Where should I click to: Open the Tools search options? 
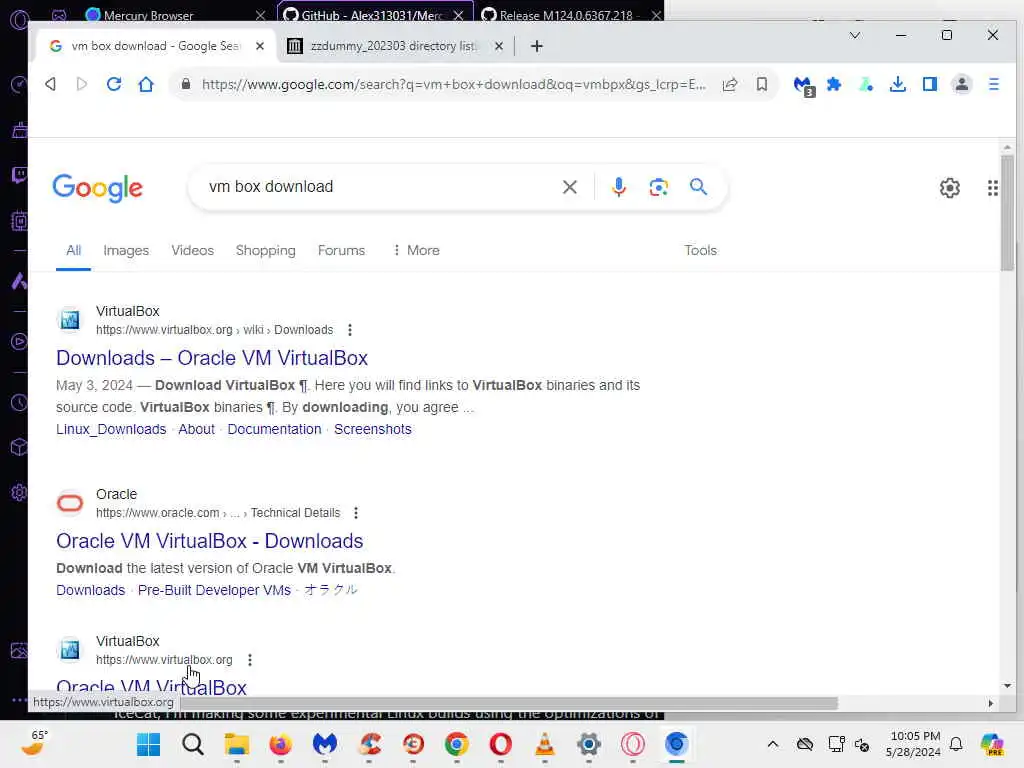tap(701, 250)
